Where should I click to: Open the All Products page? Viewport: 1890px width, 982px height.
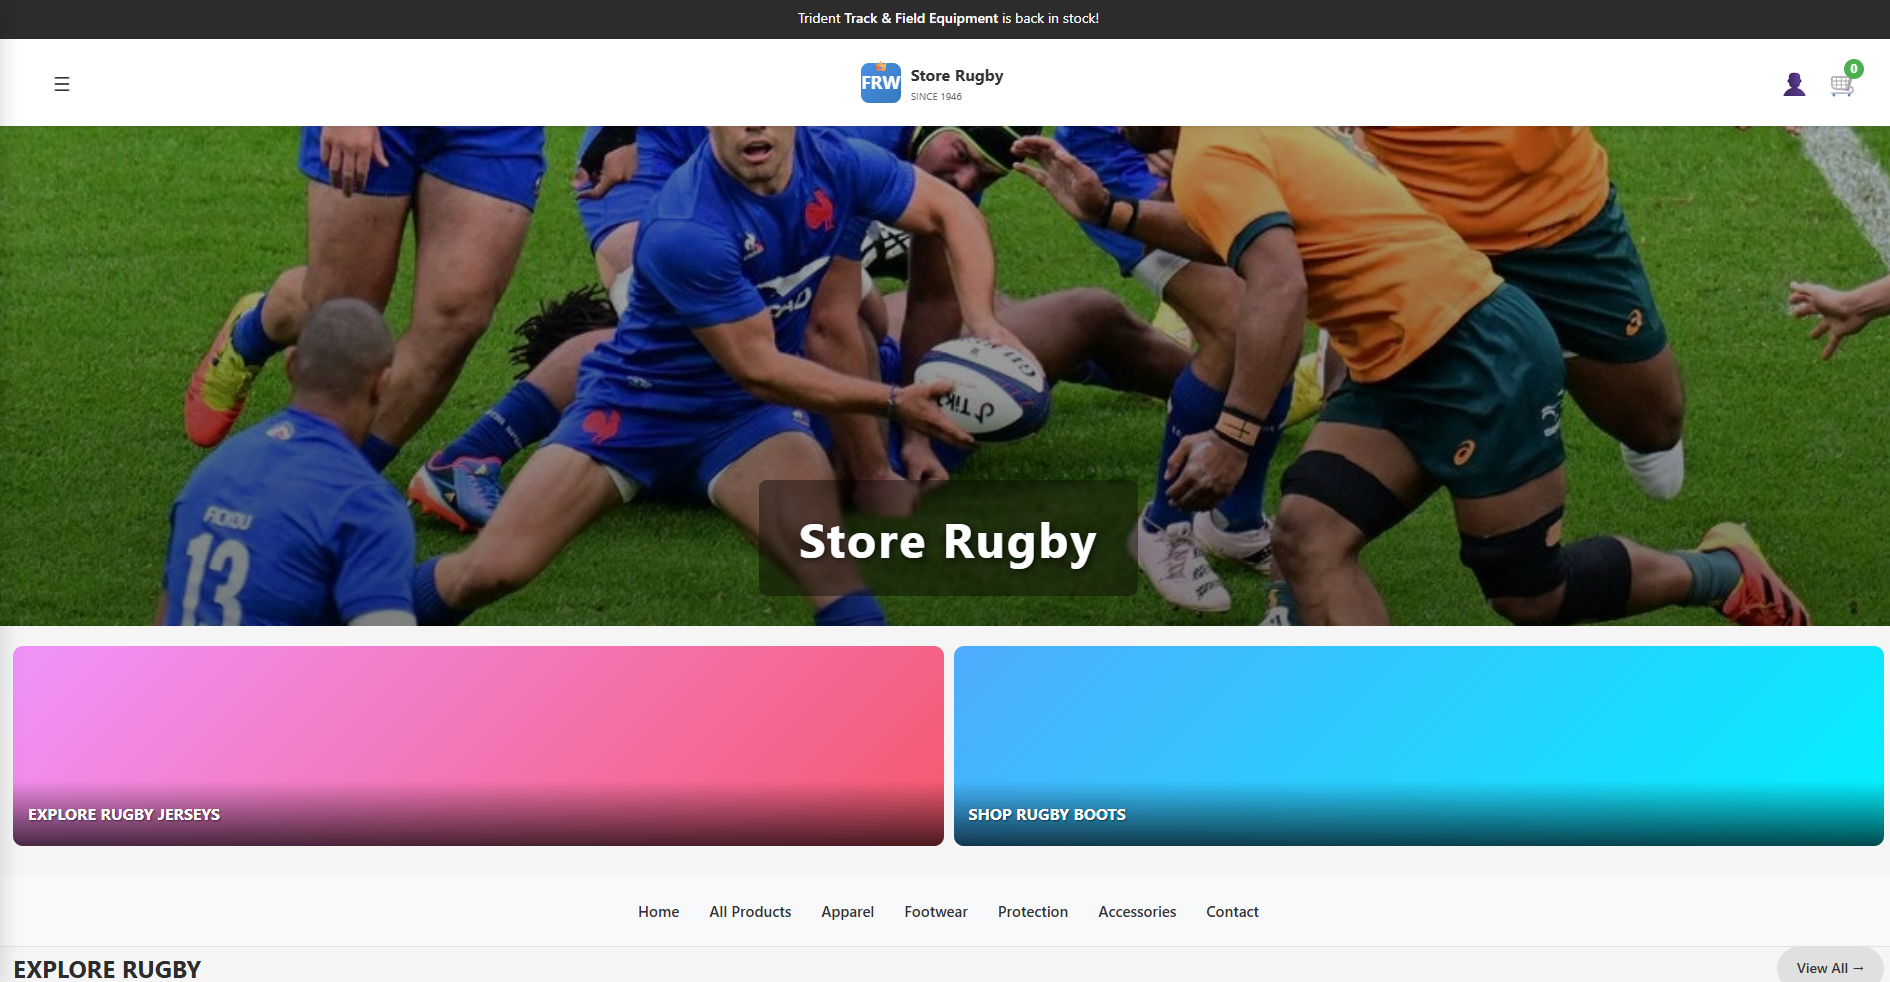point(750,912)
